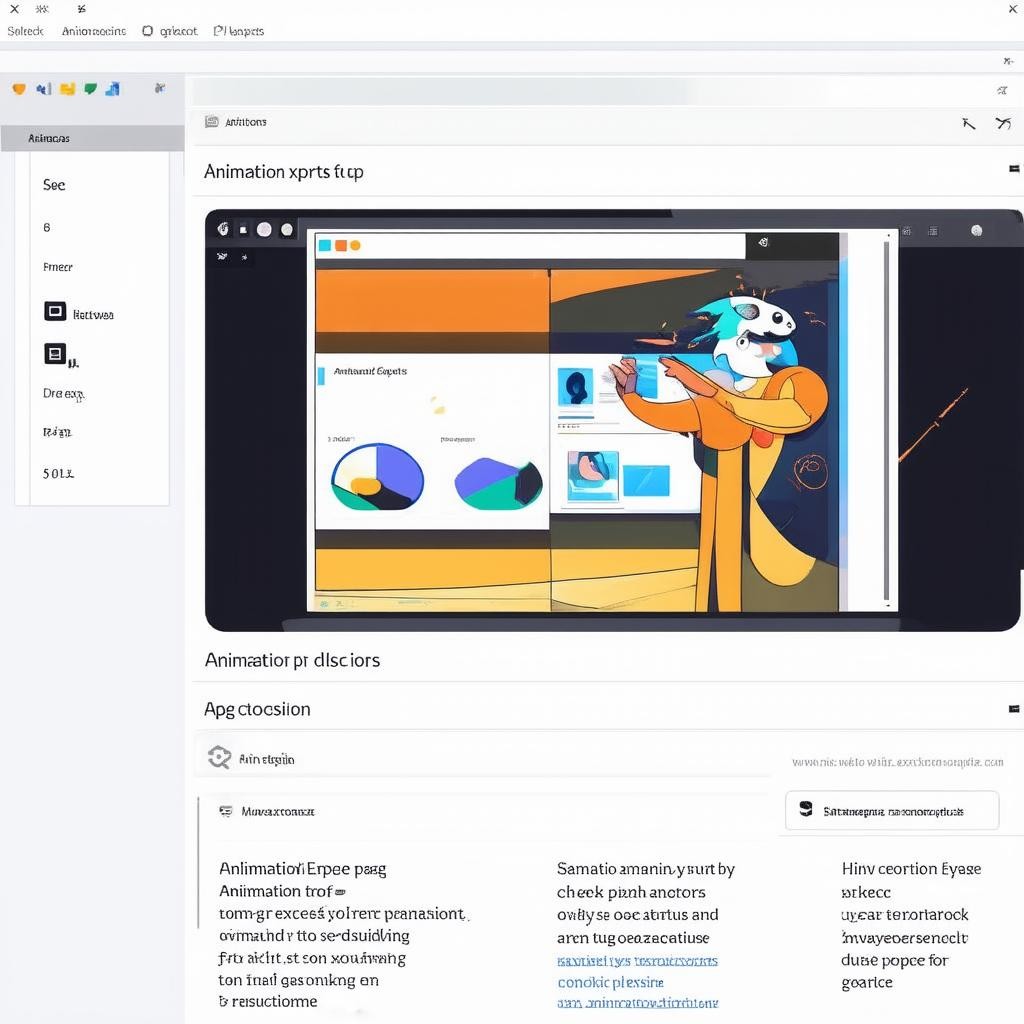Image resolution: width=1024 pixels, height=1024 pixels.
Task: Click the vertical scrollbar inside the preview
Action: tap(886, 420)
